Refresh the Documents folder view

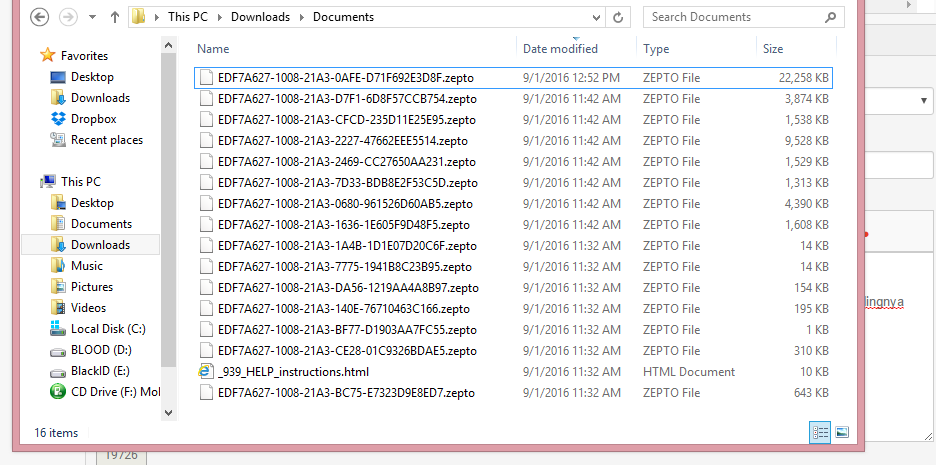pyautogui.click(x=618, y=17)
